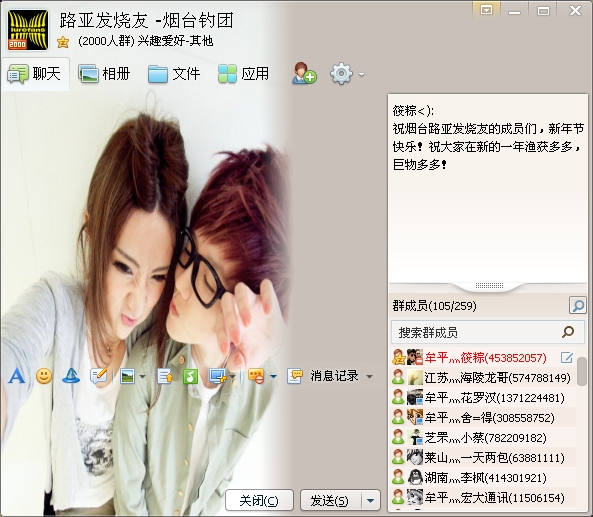Click the invite member icon
This screenshot has height=517, width=593.
pyautogui.click(x=304, y=73)
